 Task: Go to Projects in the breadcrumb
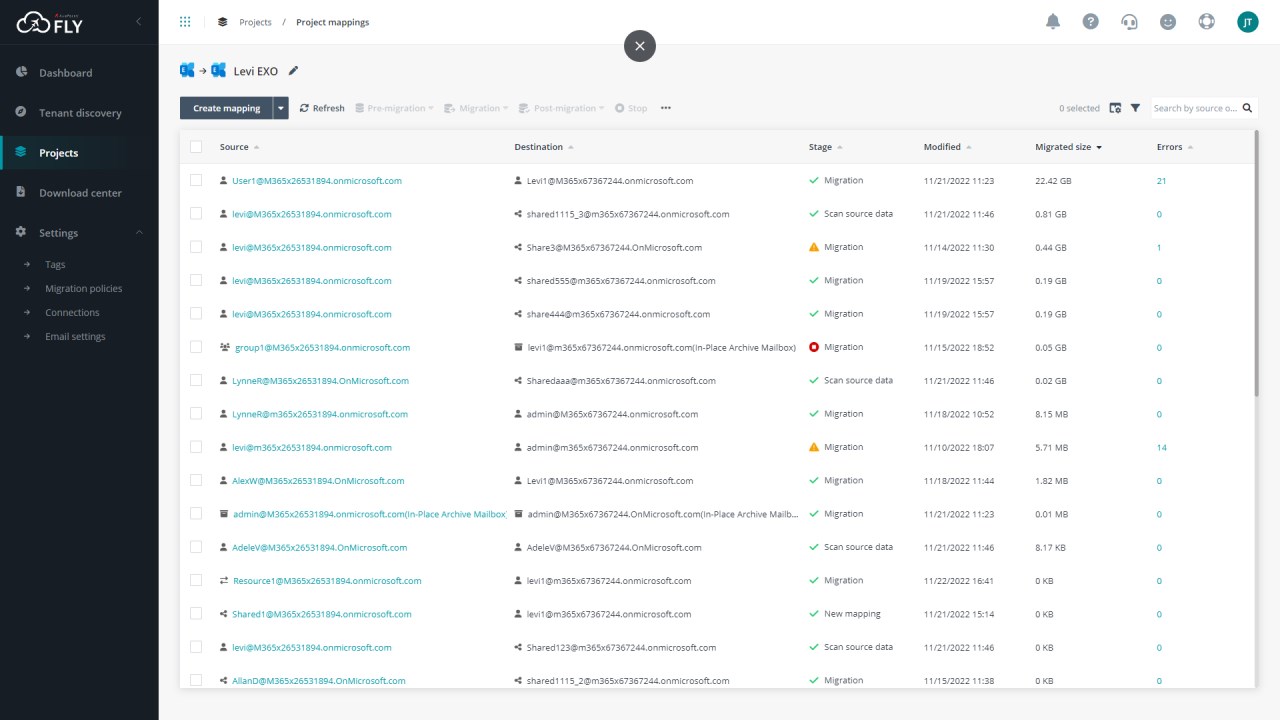pyautogui.click(x=255, y=22)
